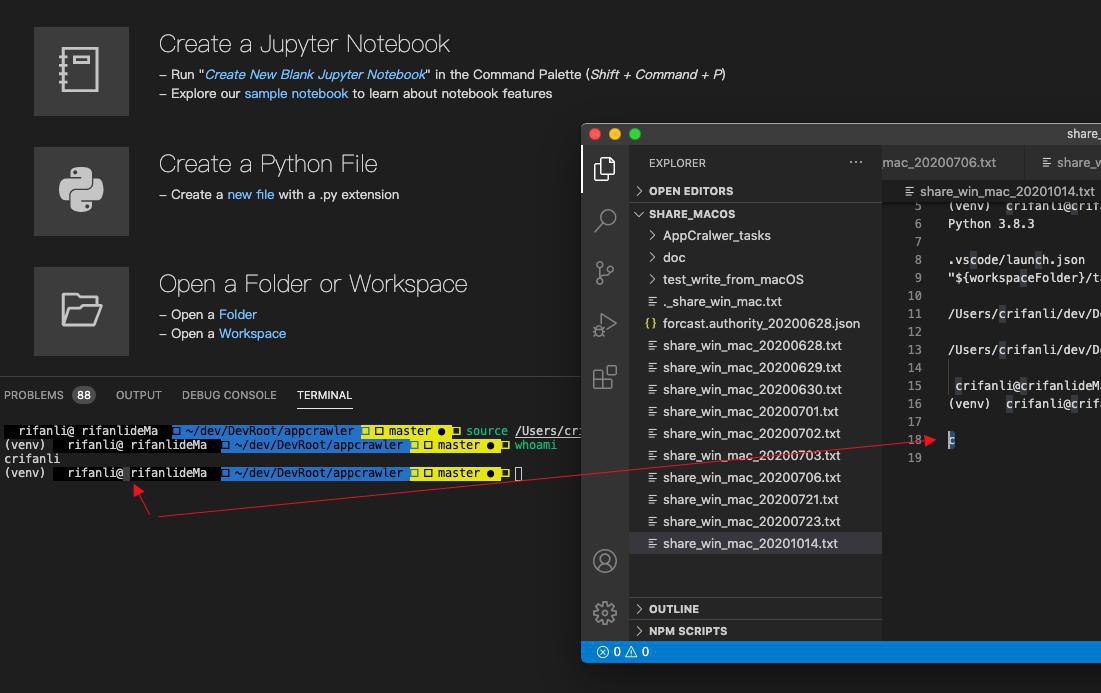The height and width of the screenshot is (693, 1101).
Task: Click the 'crifanli' output line in terminal
Action: click(x=32, y=459)
